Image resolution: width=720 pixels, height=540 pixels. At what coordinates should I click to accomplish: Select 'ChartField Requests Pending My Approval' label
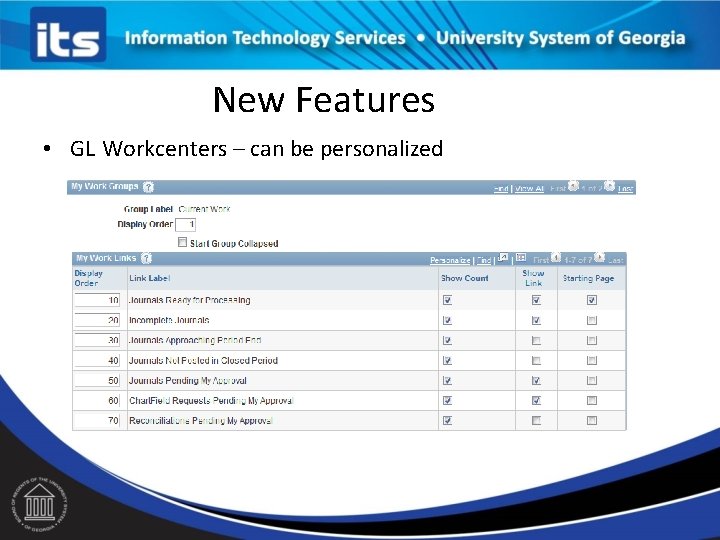tap(211, 400)
